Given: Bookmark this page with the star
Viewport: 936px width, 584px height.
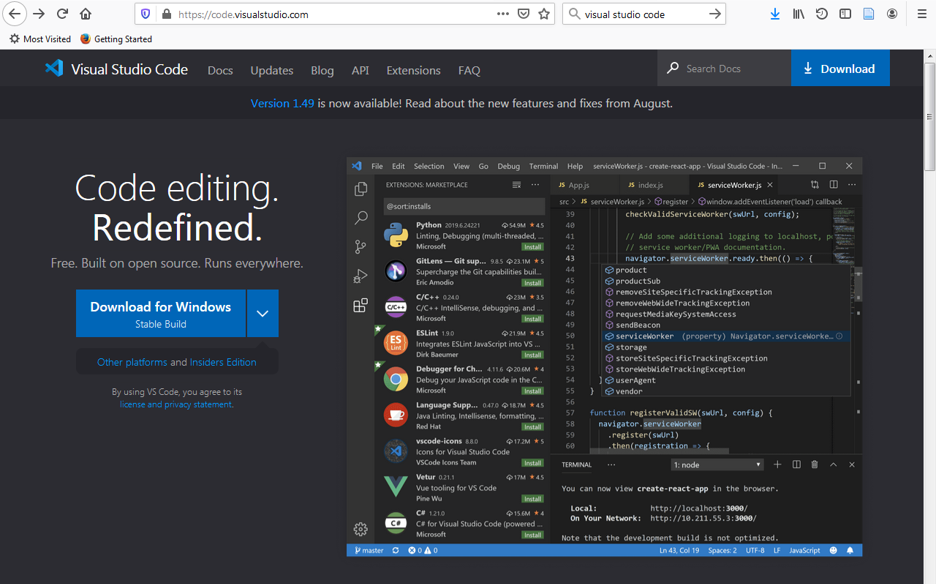Looking at the screenshot, I should click(x=544, y=14).
